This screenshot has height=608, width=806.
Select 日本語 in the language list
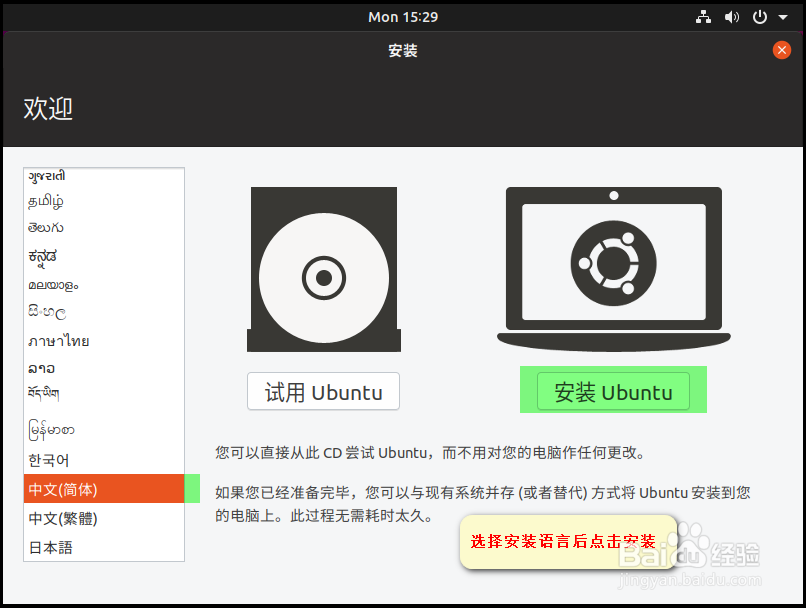tap(104, 547)
